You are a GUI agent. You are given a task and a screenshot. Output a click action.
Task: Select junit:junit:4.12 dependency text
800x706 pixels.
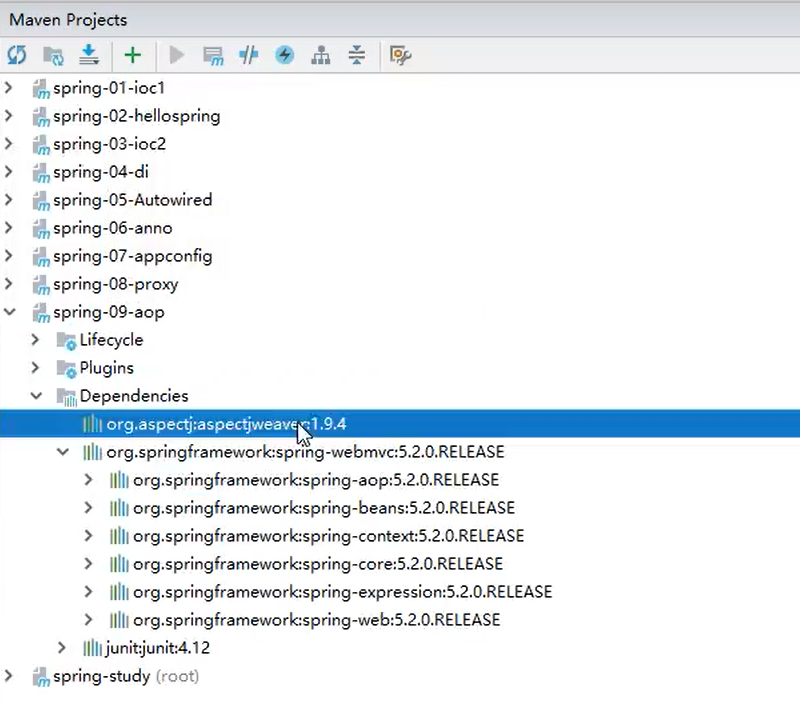click(158, 648)
